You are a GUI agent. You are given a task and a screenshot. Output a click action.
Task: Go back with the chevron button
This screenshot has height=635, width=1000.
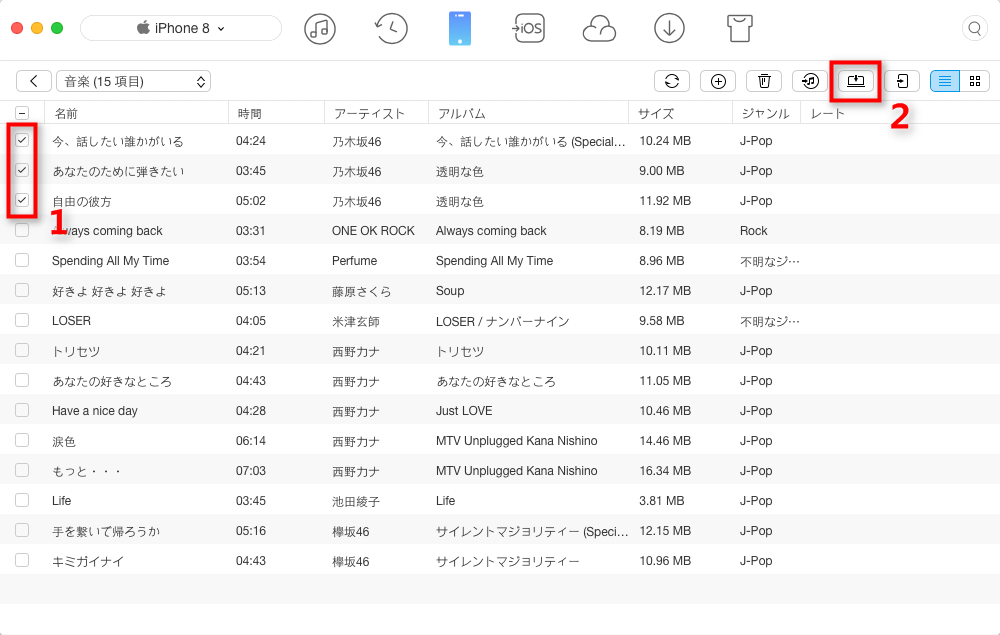tap(34, 81)
